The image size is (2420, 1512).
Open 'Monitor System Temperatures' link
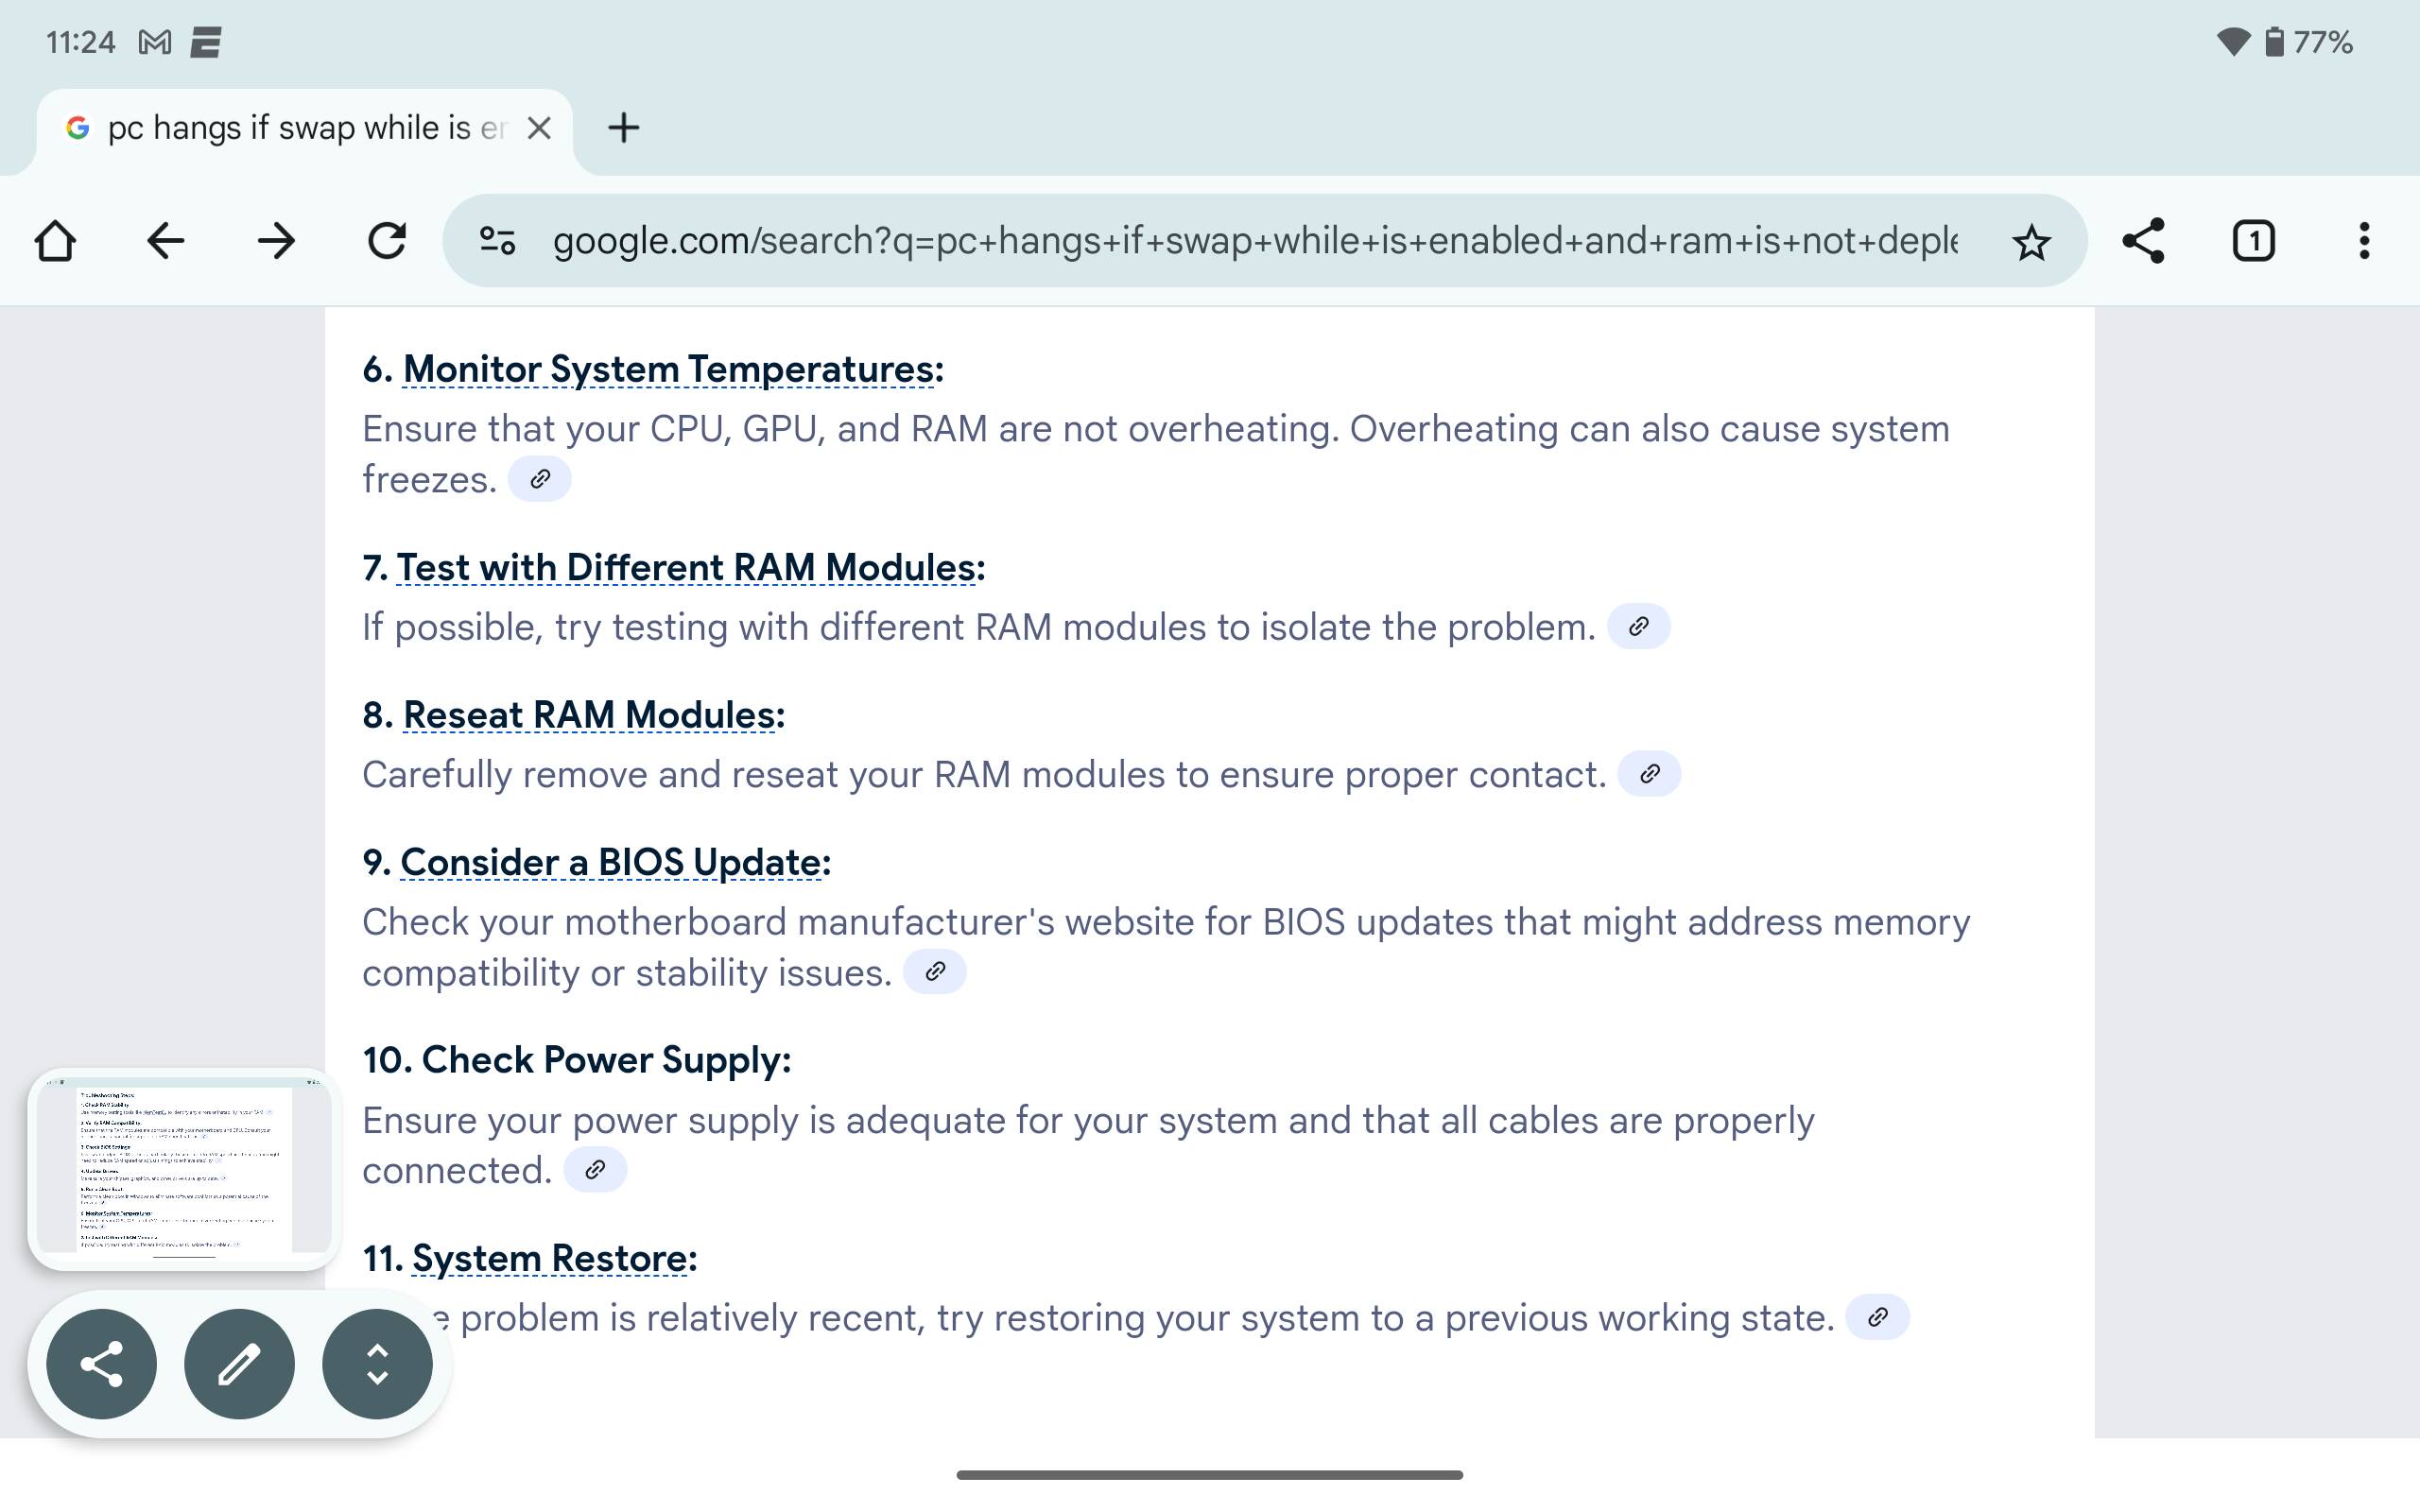pos(668,369)
